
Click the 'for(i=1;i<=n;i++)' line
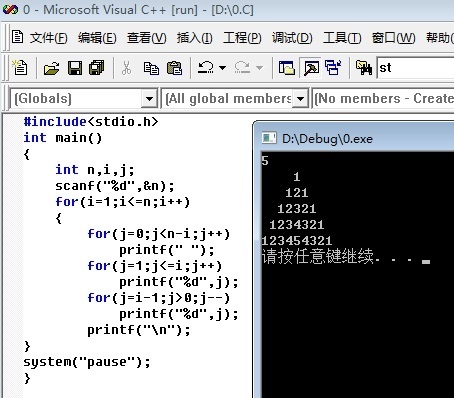click(x=123, y=202)
